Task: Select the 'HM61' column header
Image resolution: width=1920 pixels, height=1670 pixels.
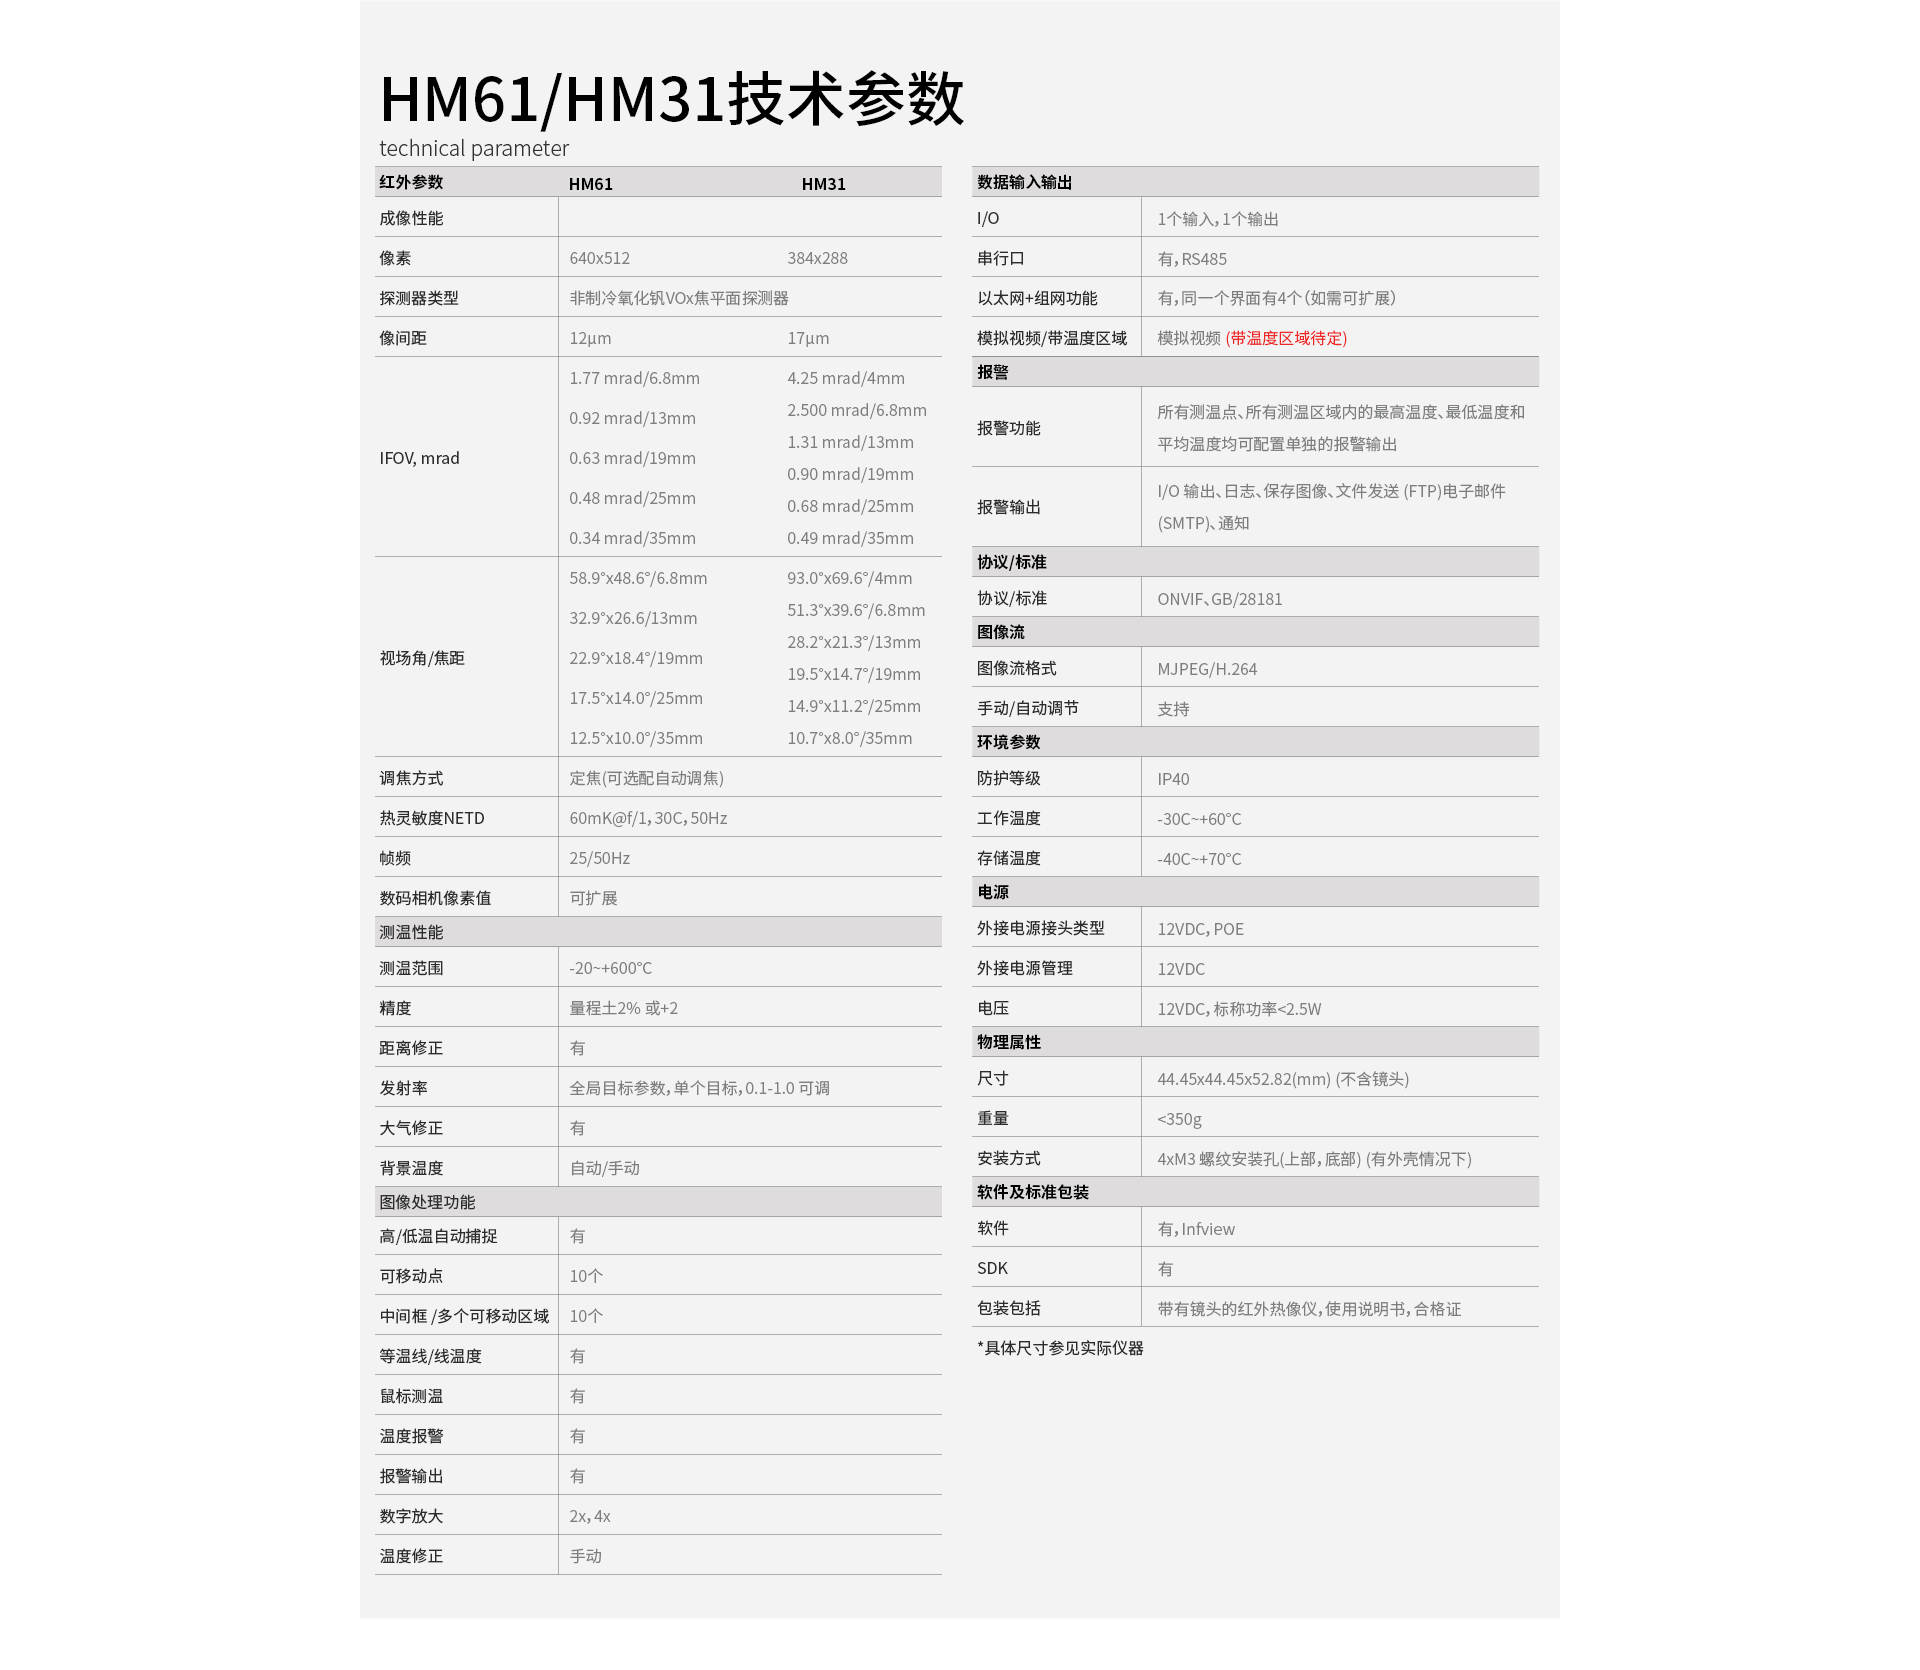Action: click(591, 184)
